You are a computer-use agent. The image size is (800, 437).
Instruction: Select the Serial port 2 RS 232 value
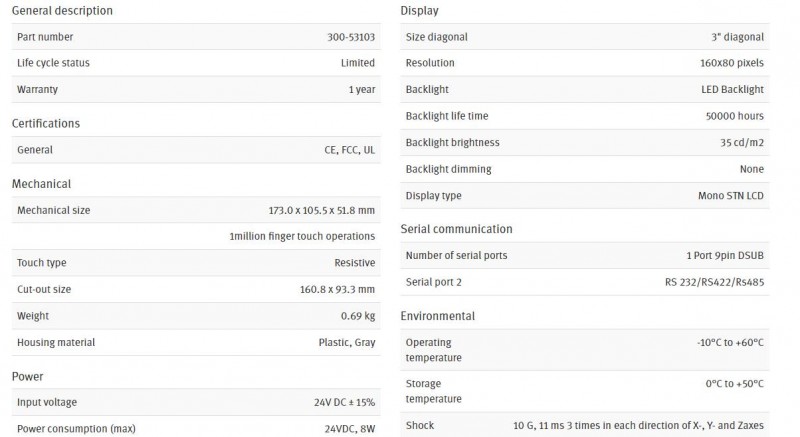tap(714, 282)
